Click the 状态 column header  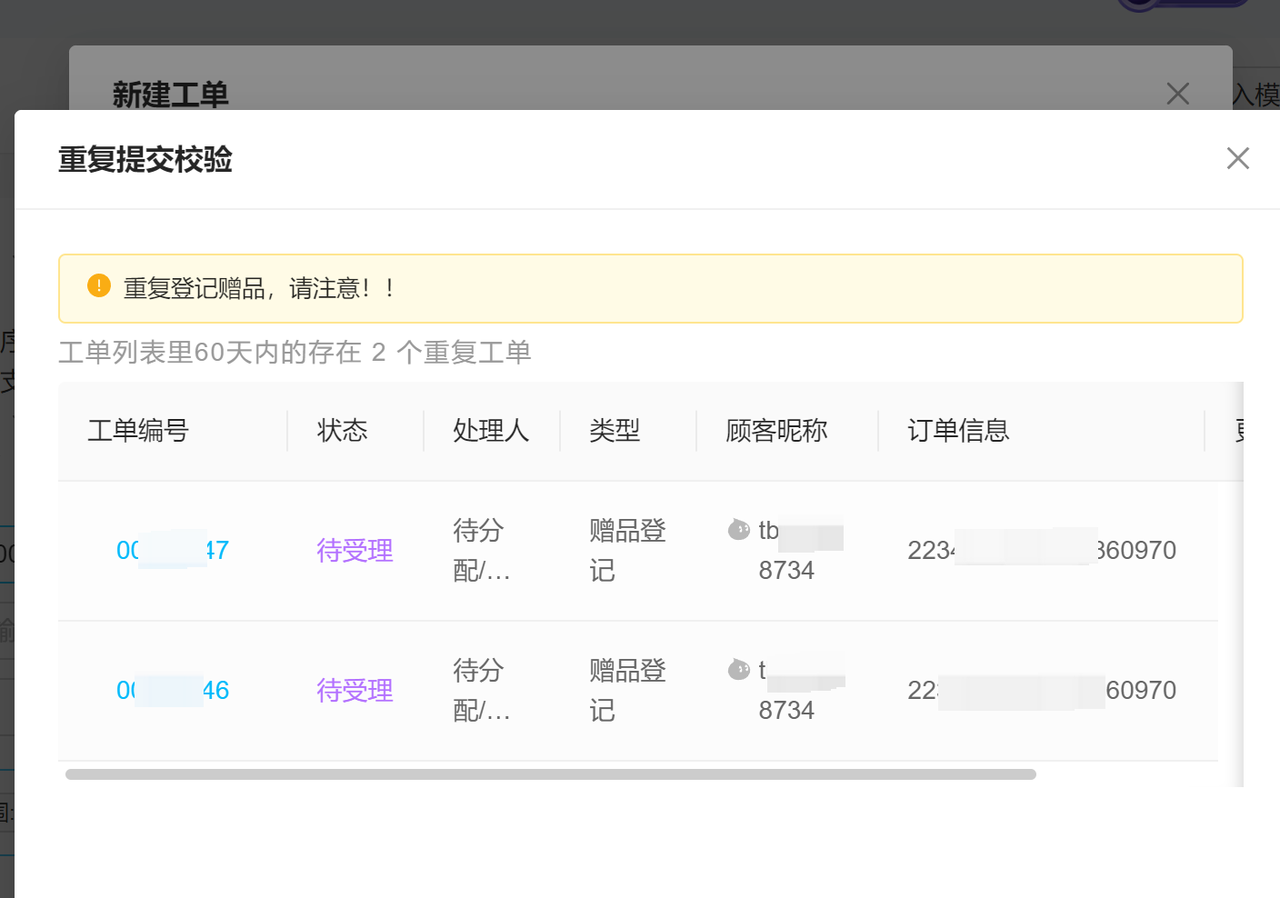(x=342, y=431)
